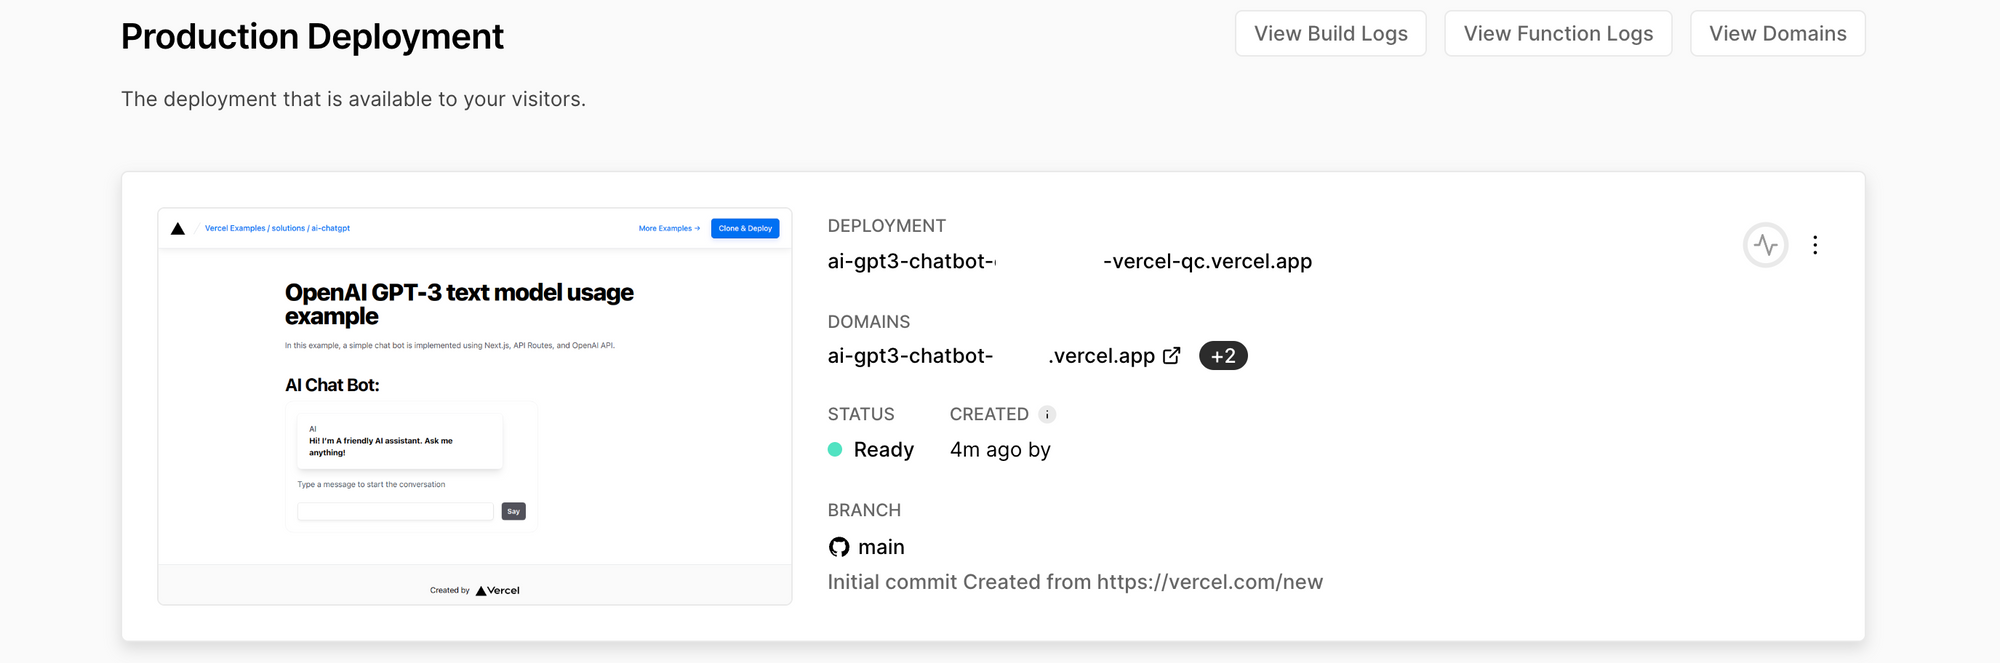Open the View Build Logs button
2000x663 pixels.
[1330, 34]
